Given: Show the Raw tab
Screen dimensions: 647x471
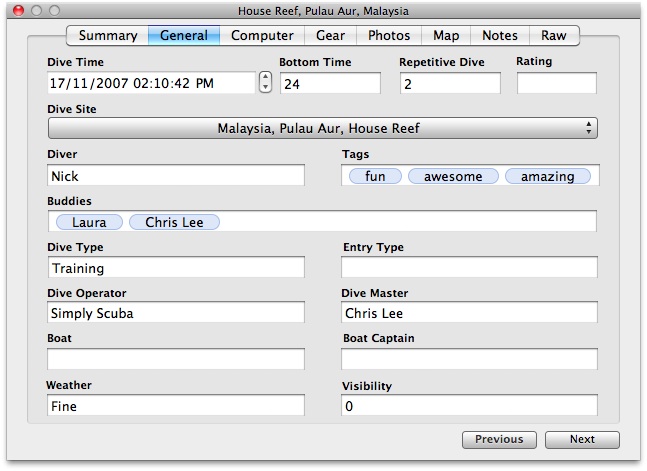Looking at the screenshot, I should coord(554,36).
